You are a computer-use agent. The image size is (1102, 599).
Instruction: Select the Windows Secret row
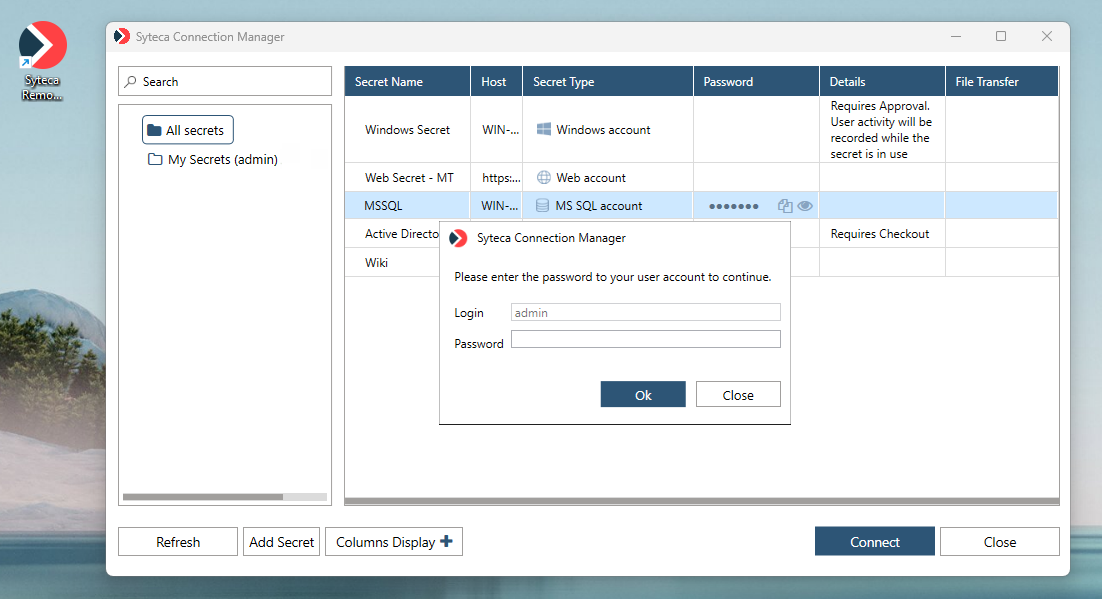[701, 129]
